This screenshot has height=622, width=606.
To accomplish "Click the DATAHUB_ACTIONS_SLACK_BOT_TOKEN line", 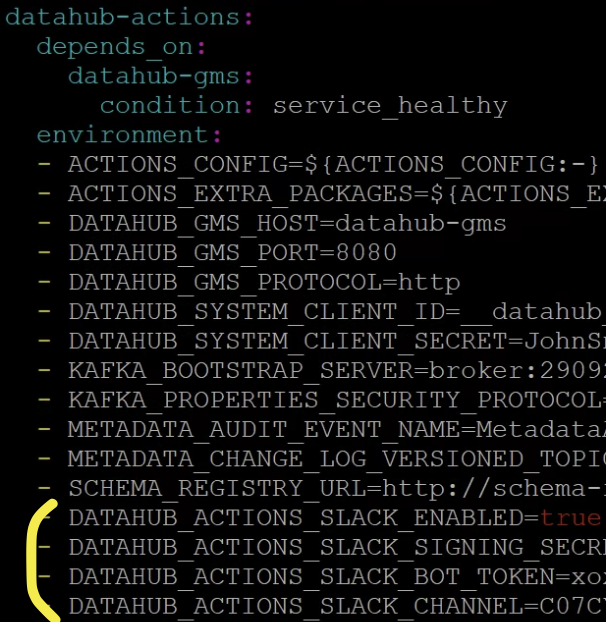I will click(337, 577).
